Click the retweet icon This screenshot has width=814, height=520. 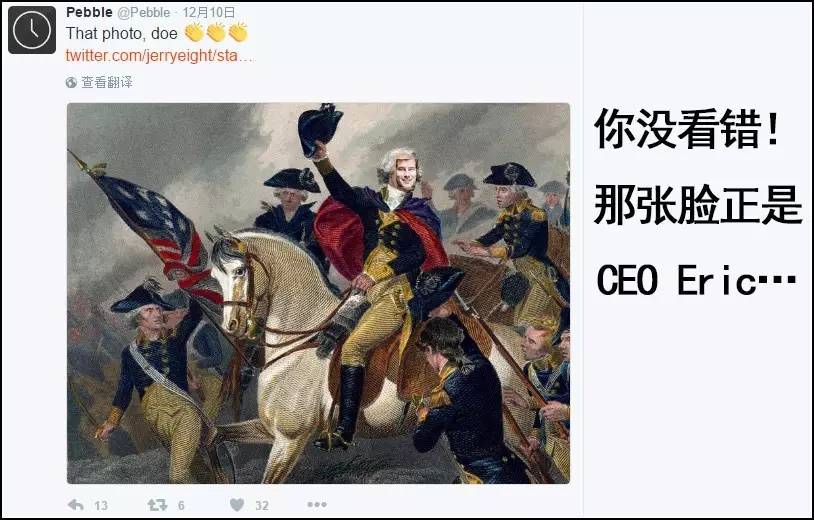coord(157,504)
